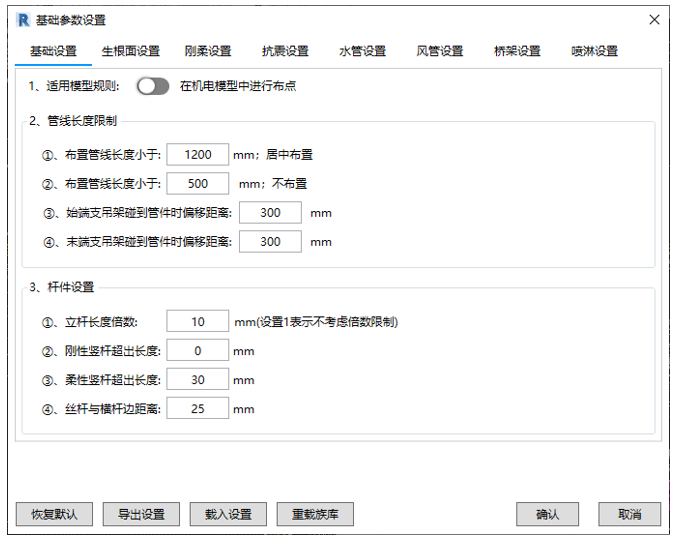Toggle the 适用模型规则 switch
Viewport: 677px width, 543px height.
tap(153, 86)
